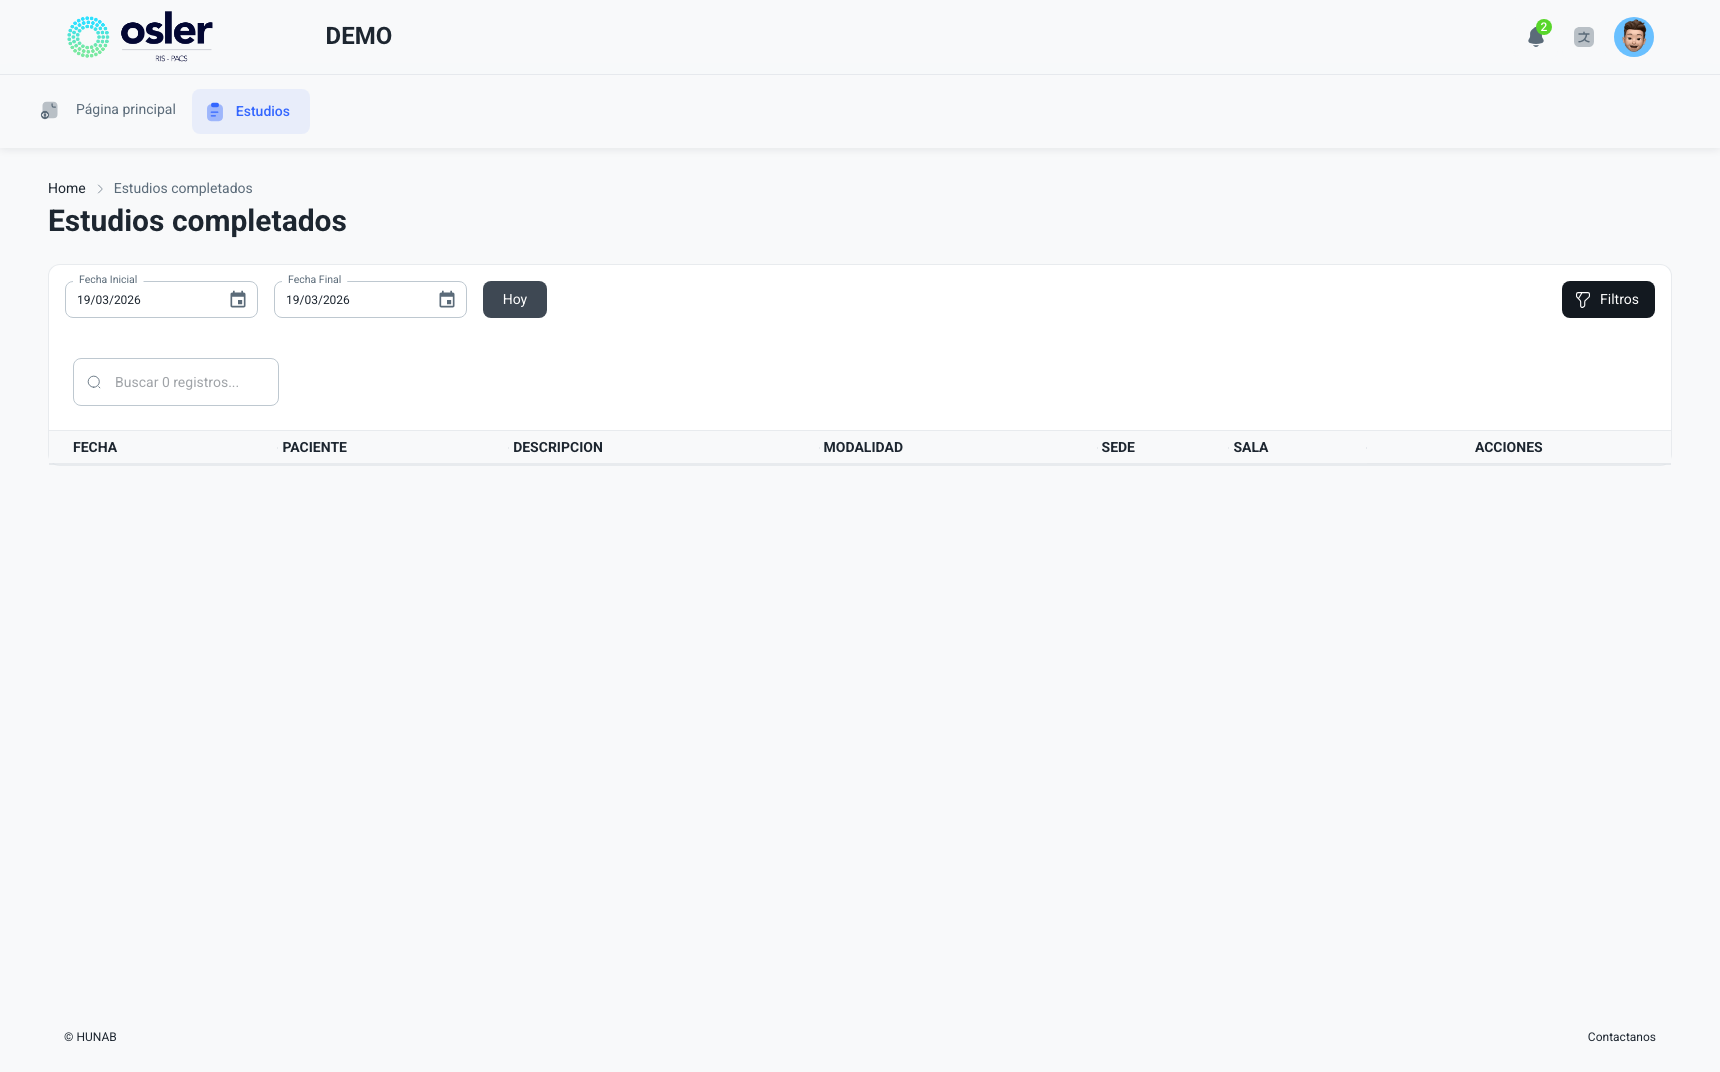The width and height of the screenshot is (1720, 1072).
Task: Open the Contactanos link
Action: click(1622, 1037)
